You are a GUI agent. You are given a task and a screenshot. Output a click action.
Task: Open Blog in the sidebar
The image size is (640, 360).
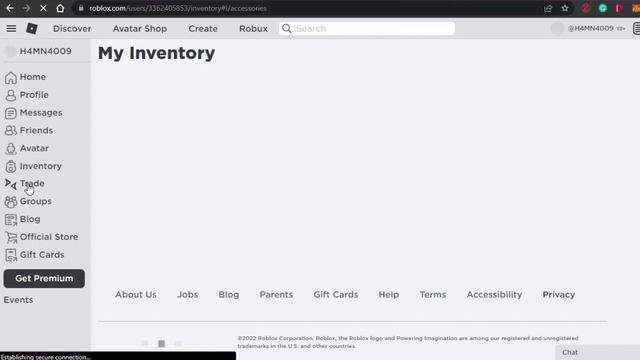point(30,219)
